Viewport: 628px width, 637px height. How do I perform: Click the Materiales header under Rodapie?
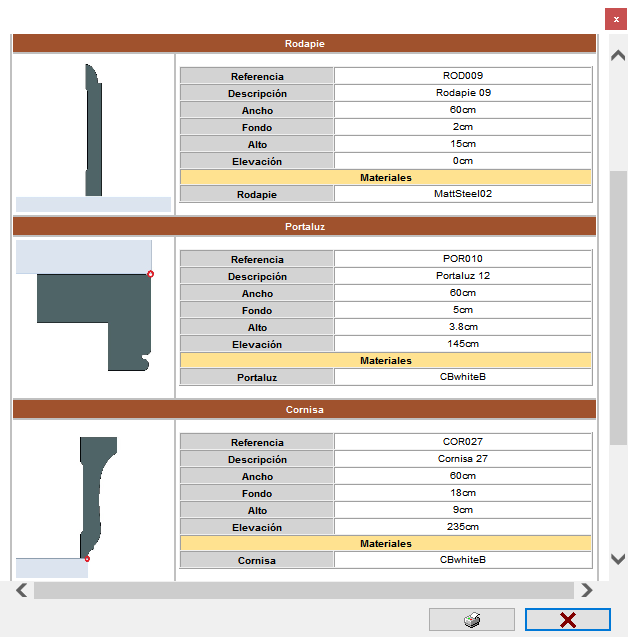point(385,178)
